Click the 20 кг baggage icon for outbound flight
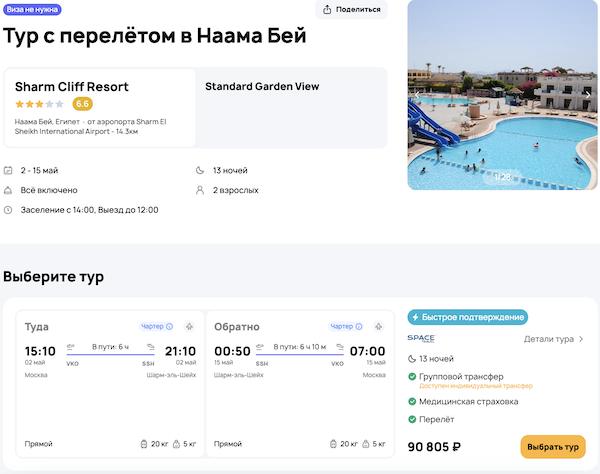 click(x=144, y=443)
